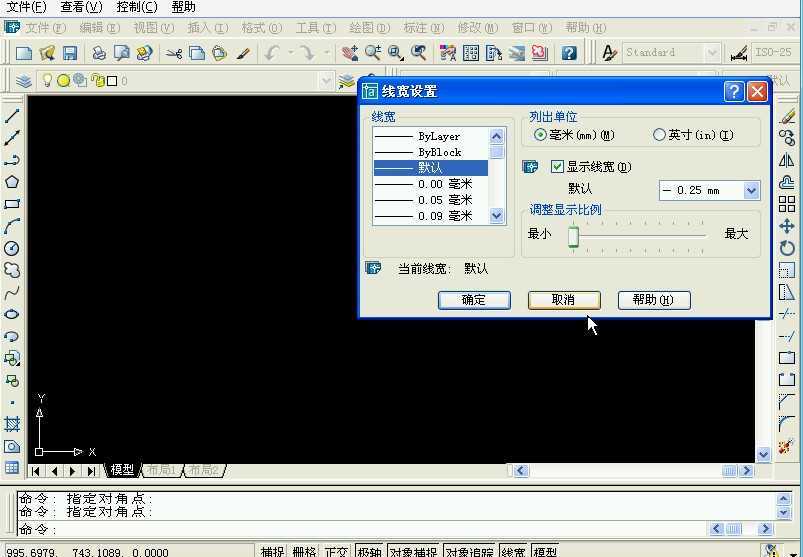Toggle 正交 ortho mode in status bar
The image size is (803, 557).
(336, 552)
